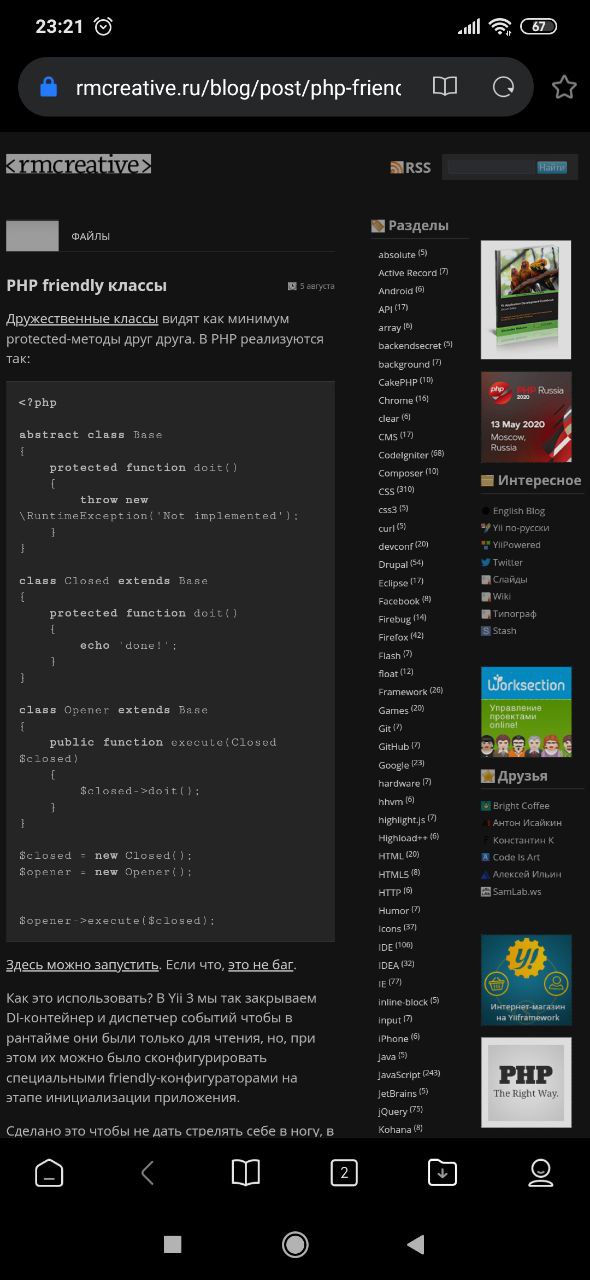Open the CodeIgniter category

(x=403, y=454)
